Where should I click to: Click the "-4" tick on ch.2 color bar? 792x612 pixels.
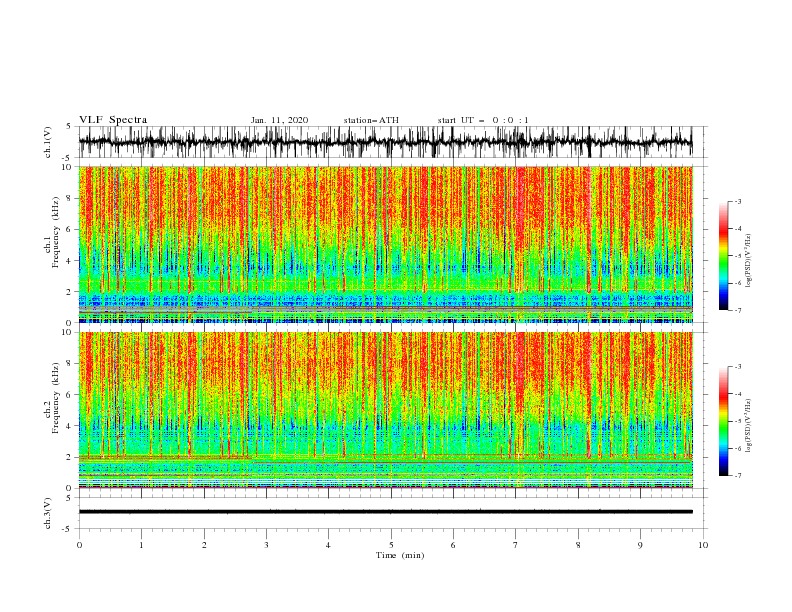point(737,394)
